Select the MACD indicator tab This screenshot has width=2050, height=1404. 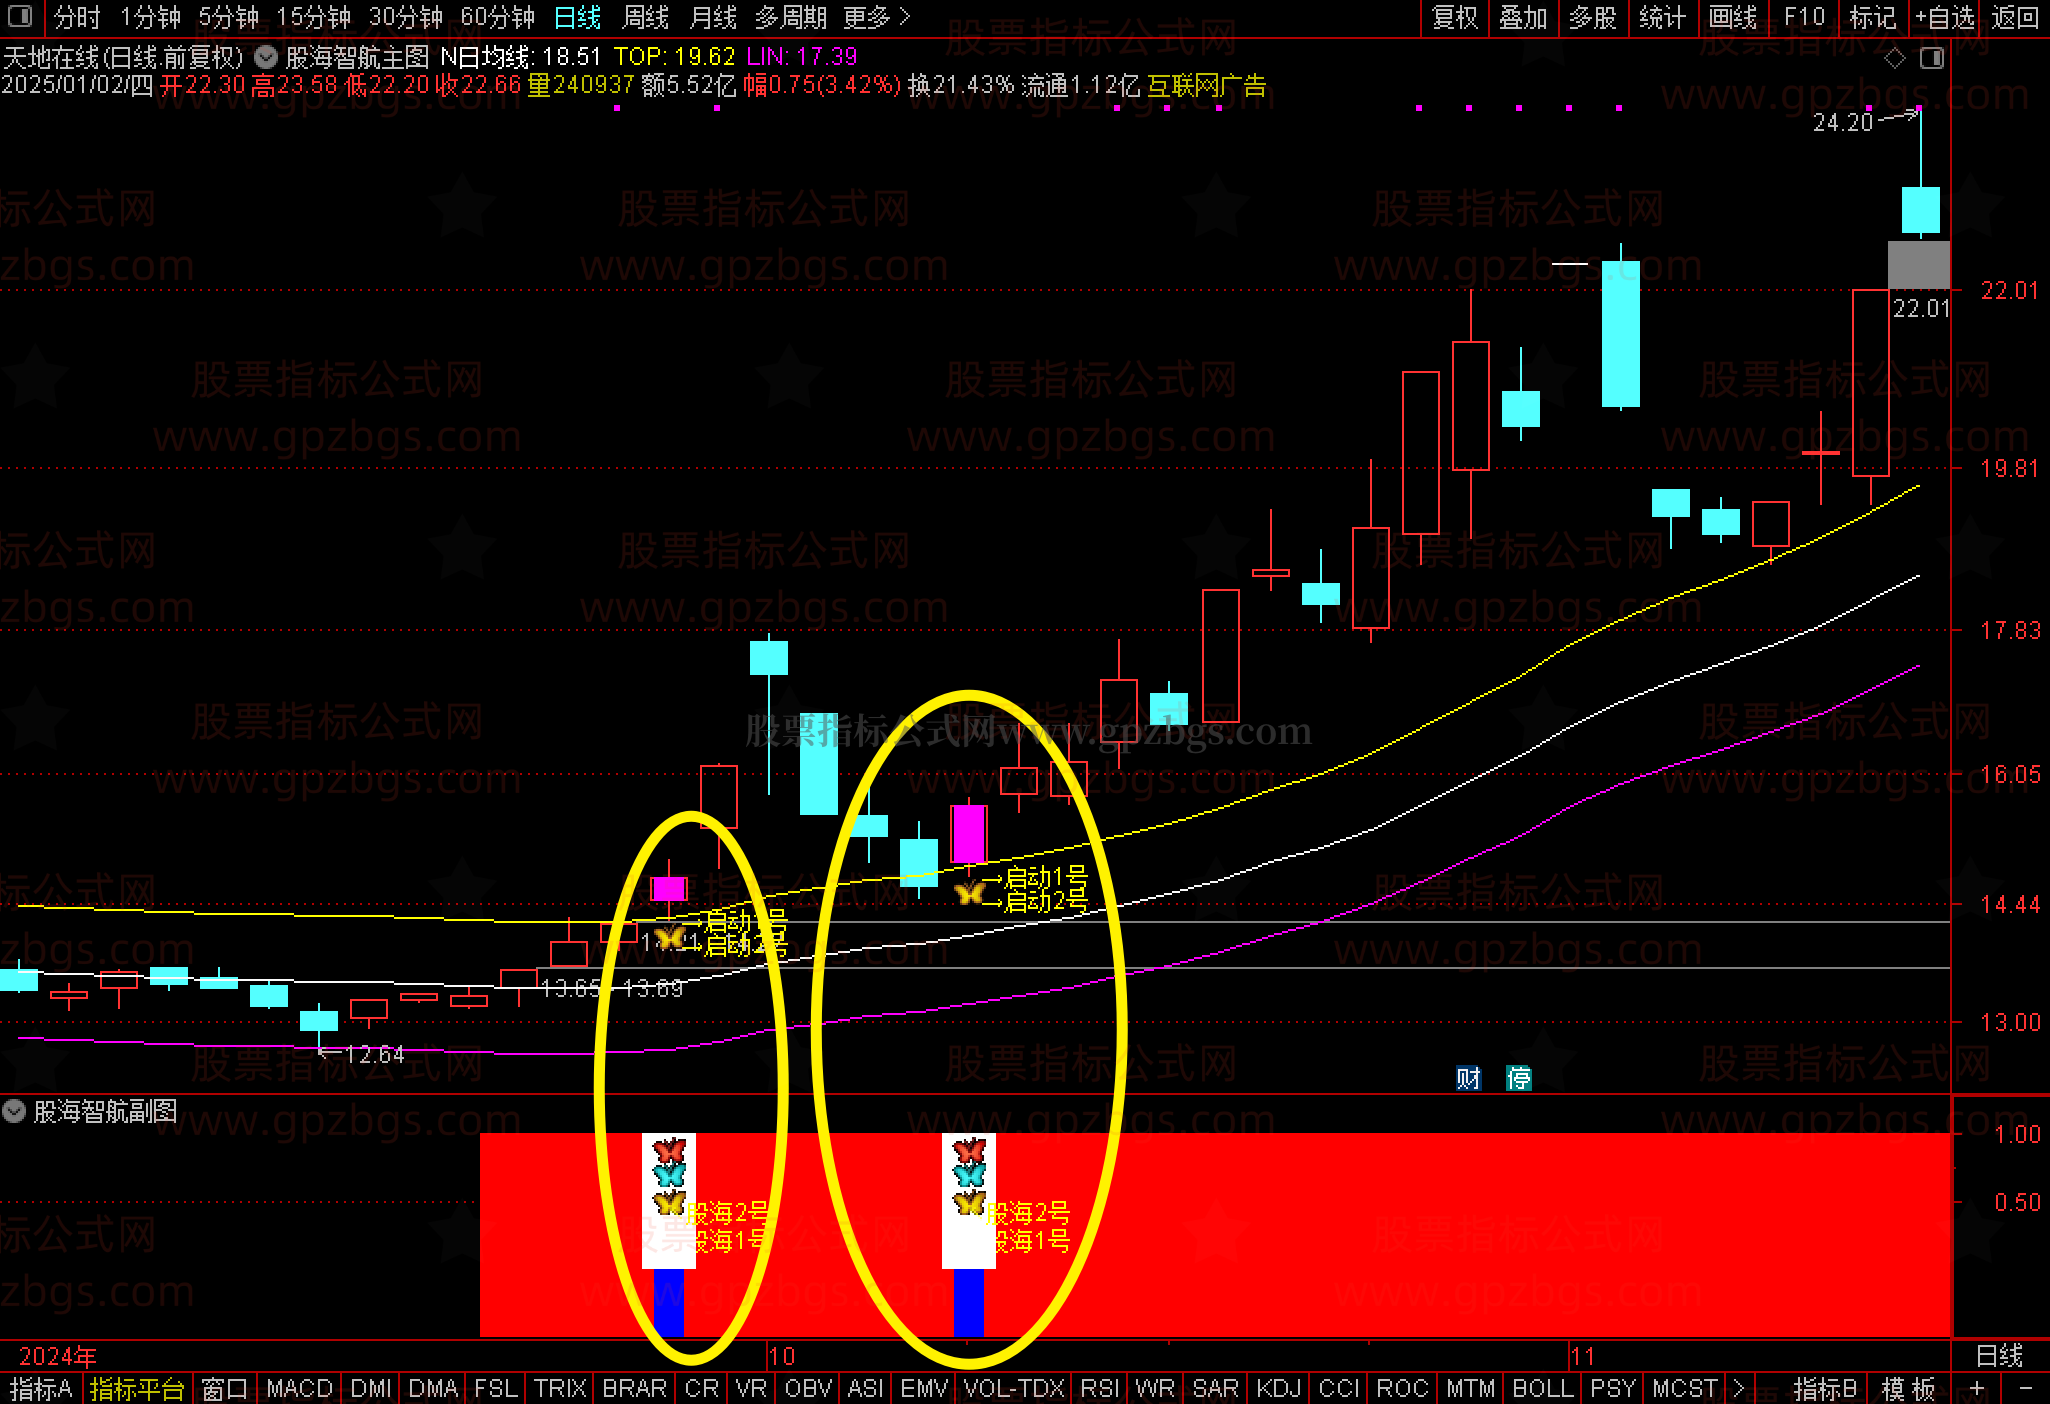point(299,1388)
